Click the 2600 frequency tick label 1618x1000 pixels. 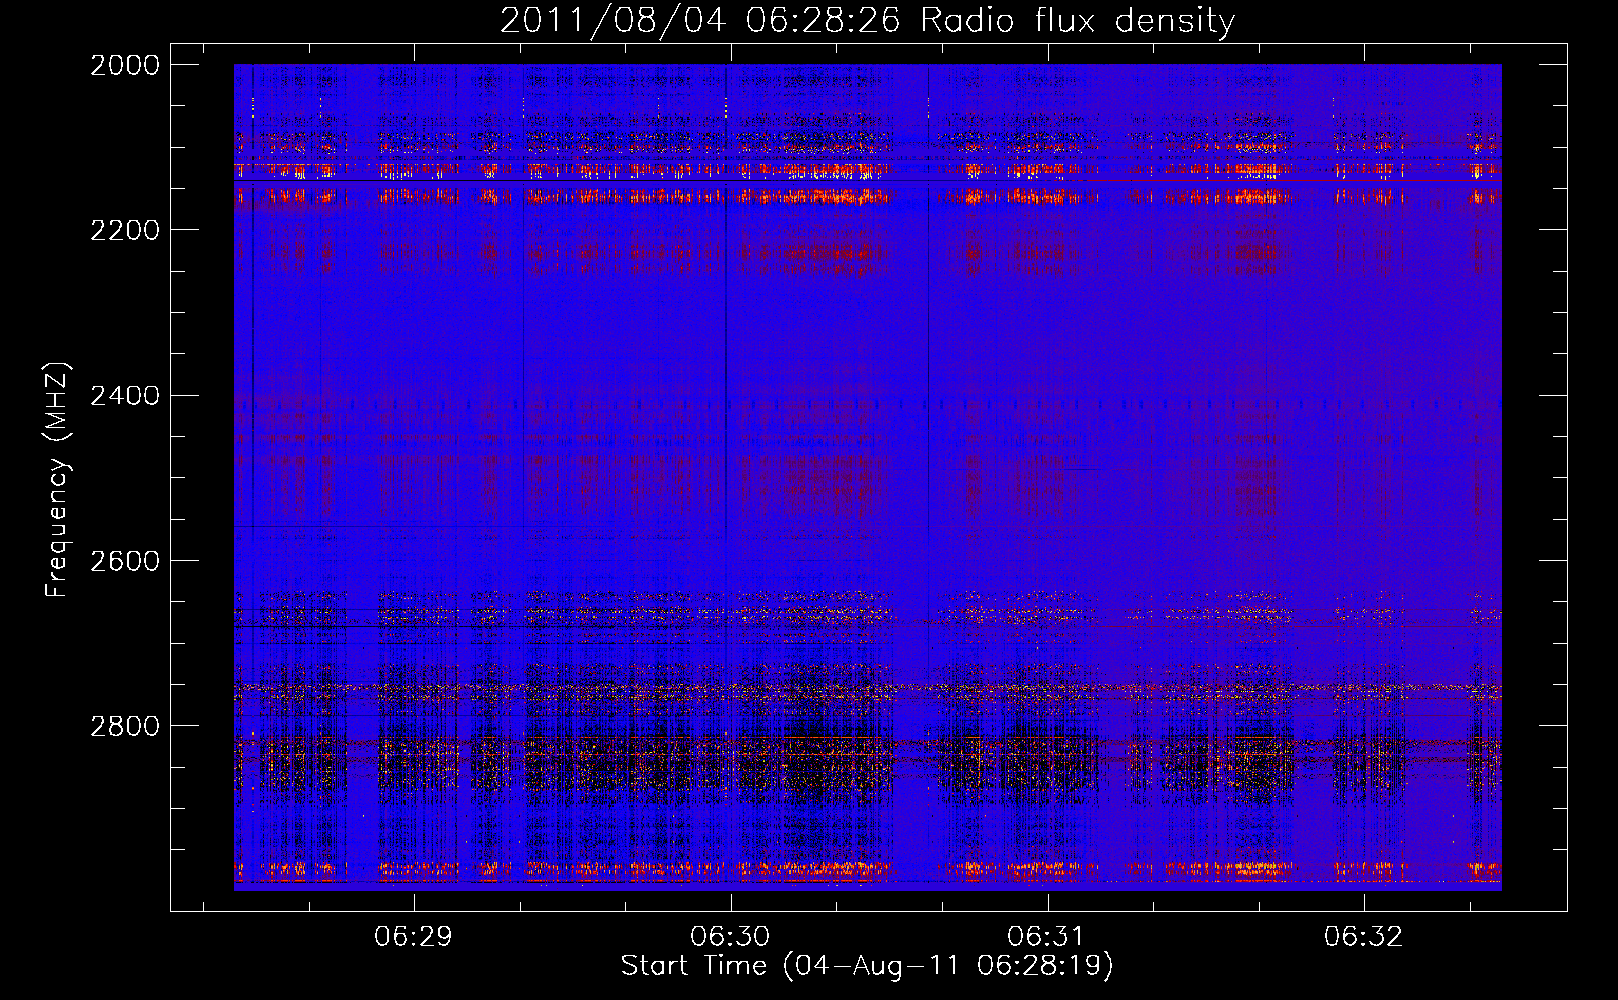pos(125,561)
